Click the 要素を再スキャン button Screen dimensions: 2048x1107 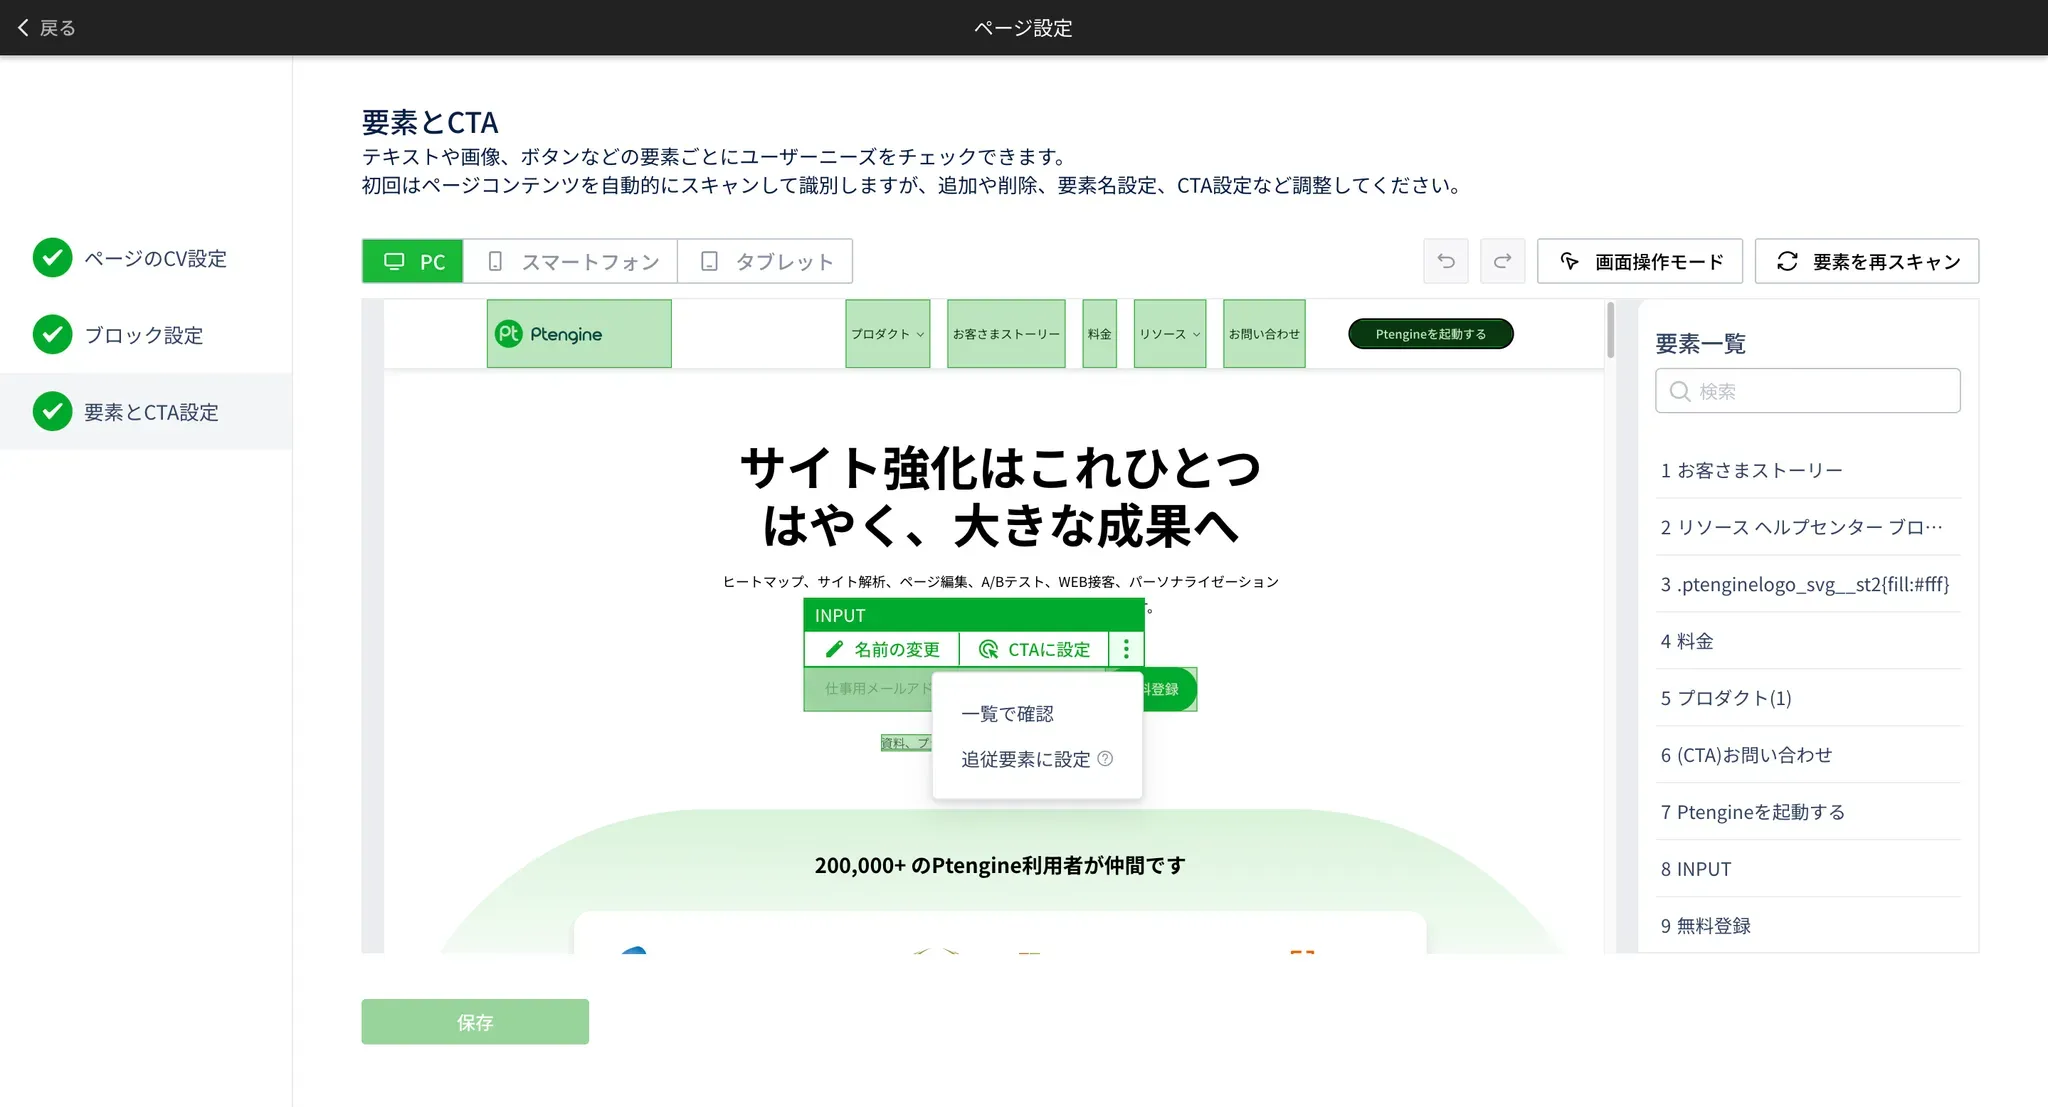click(x=1867, y=261)
